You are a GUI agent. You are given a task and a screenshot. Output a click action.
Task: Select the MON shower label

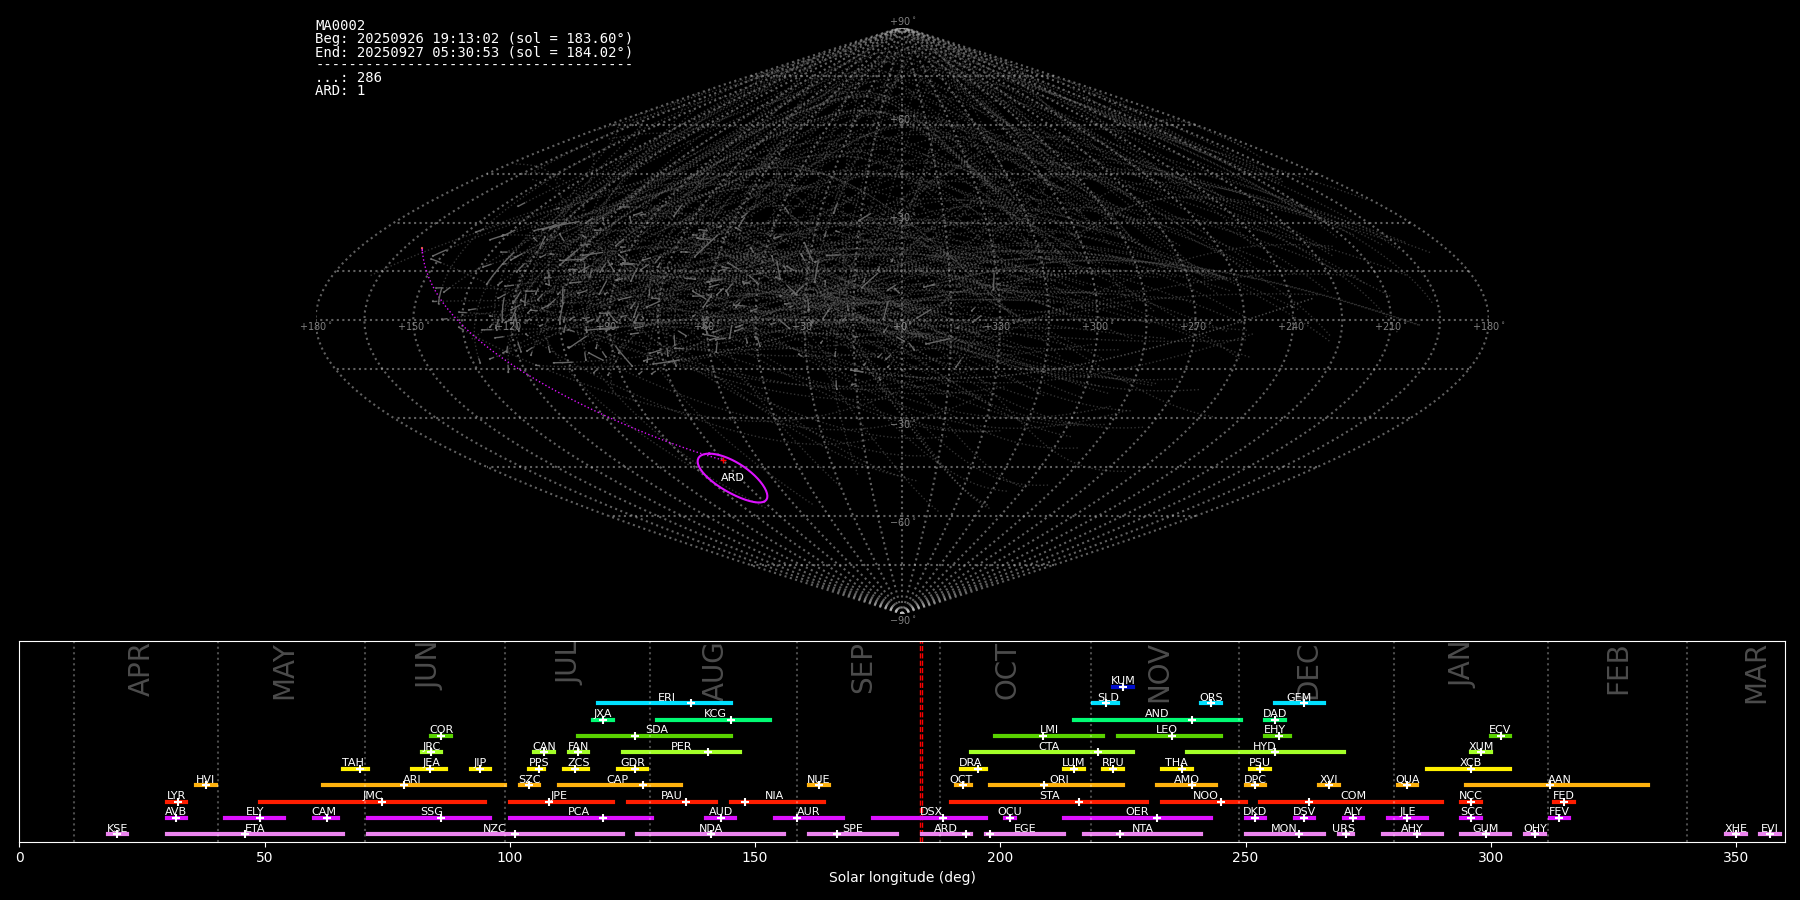[1284, 829]
